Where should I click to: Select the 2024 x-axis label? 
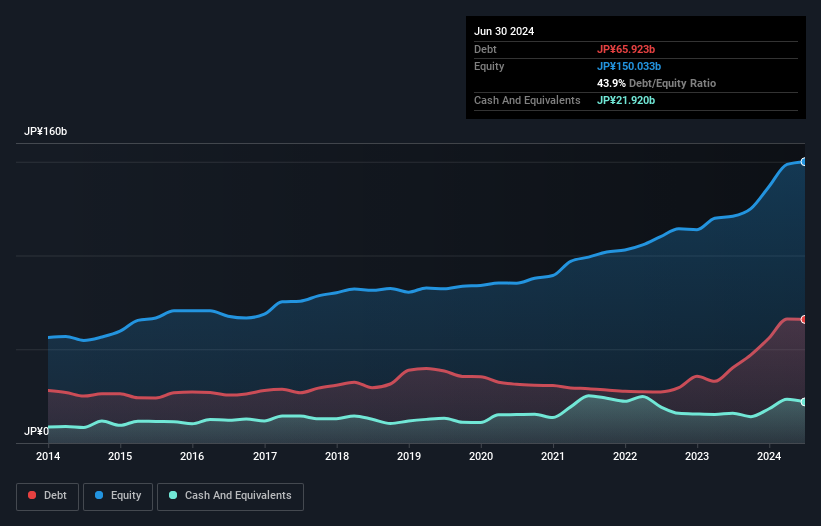[x=769, y=457]
